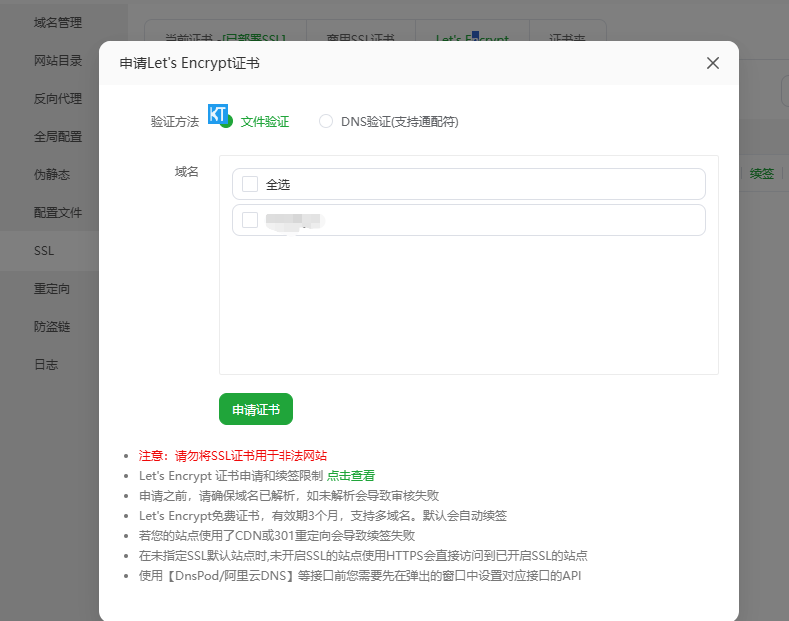The width and height of the screenshot is (789, 621).
Task: Click the note about 未指定SSL默认站点
Action: pyautogui.click(x=363, y=556)
